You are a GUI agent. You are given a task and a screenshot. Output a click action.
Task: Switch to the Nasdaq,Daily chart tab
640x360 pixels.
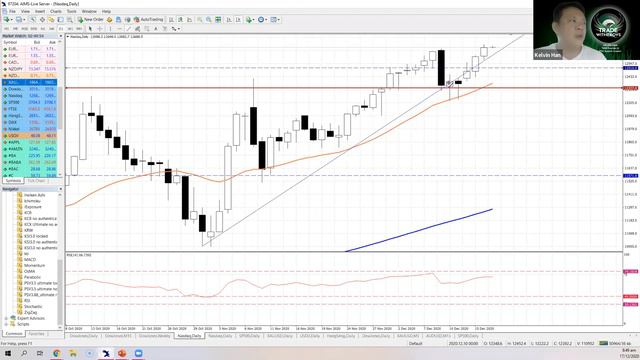tap(190, 336)
